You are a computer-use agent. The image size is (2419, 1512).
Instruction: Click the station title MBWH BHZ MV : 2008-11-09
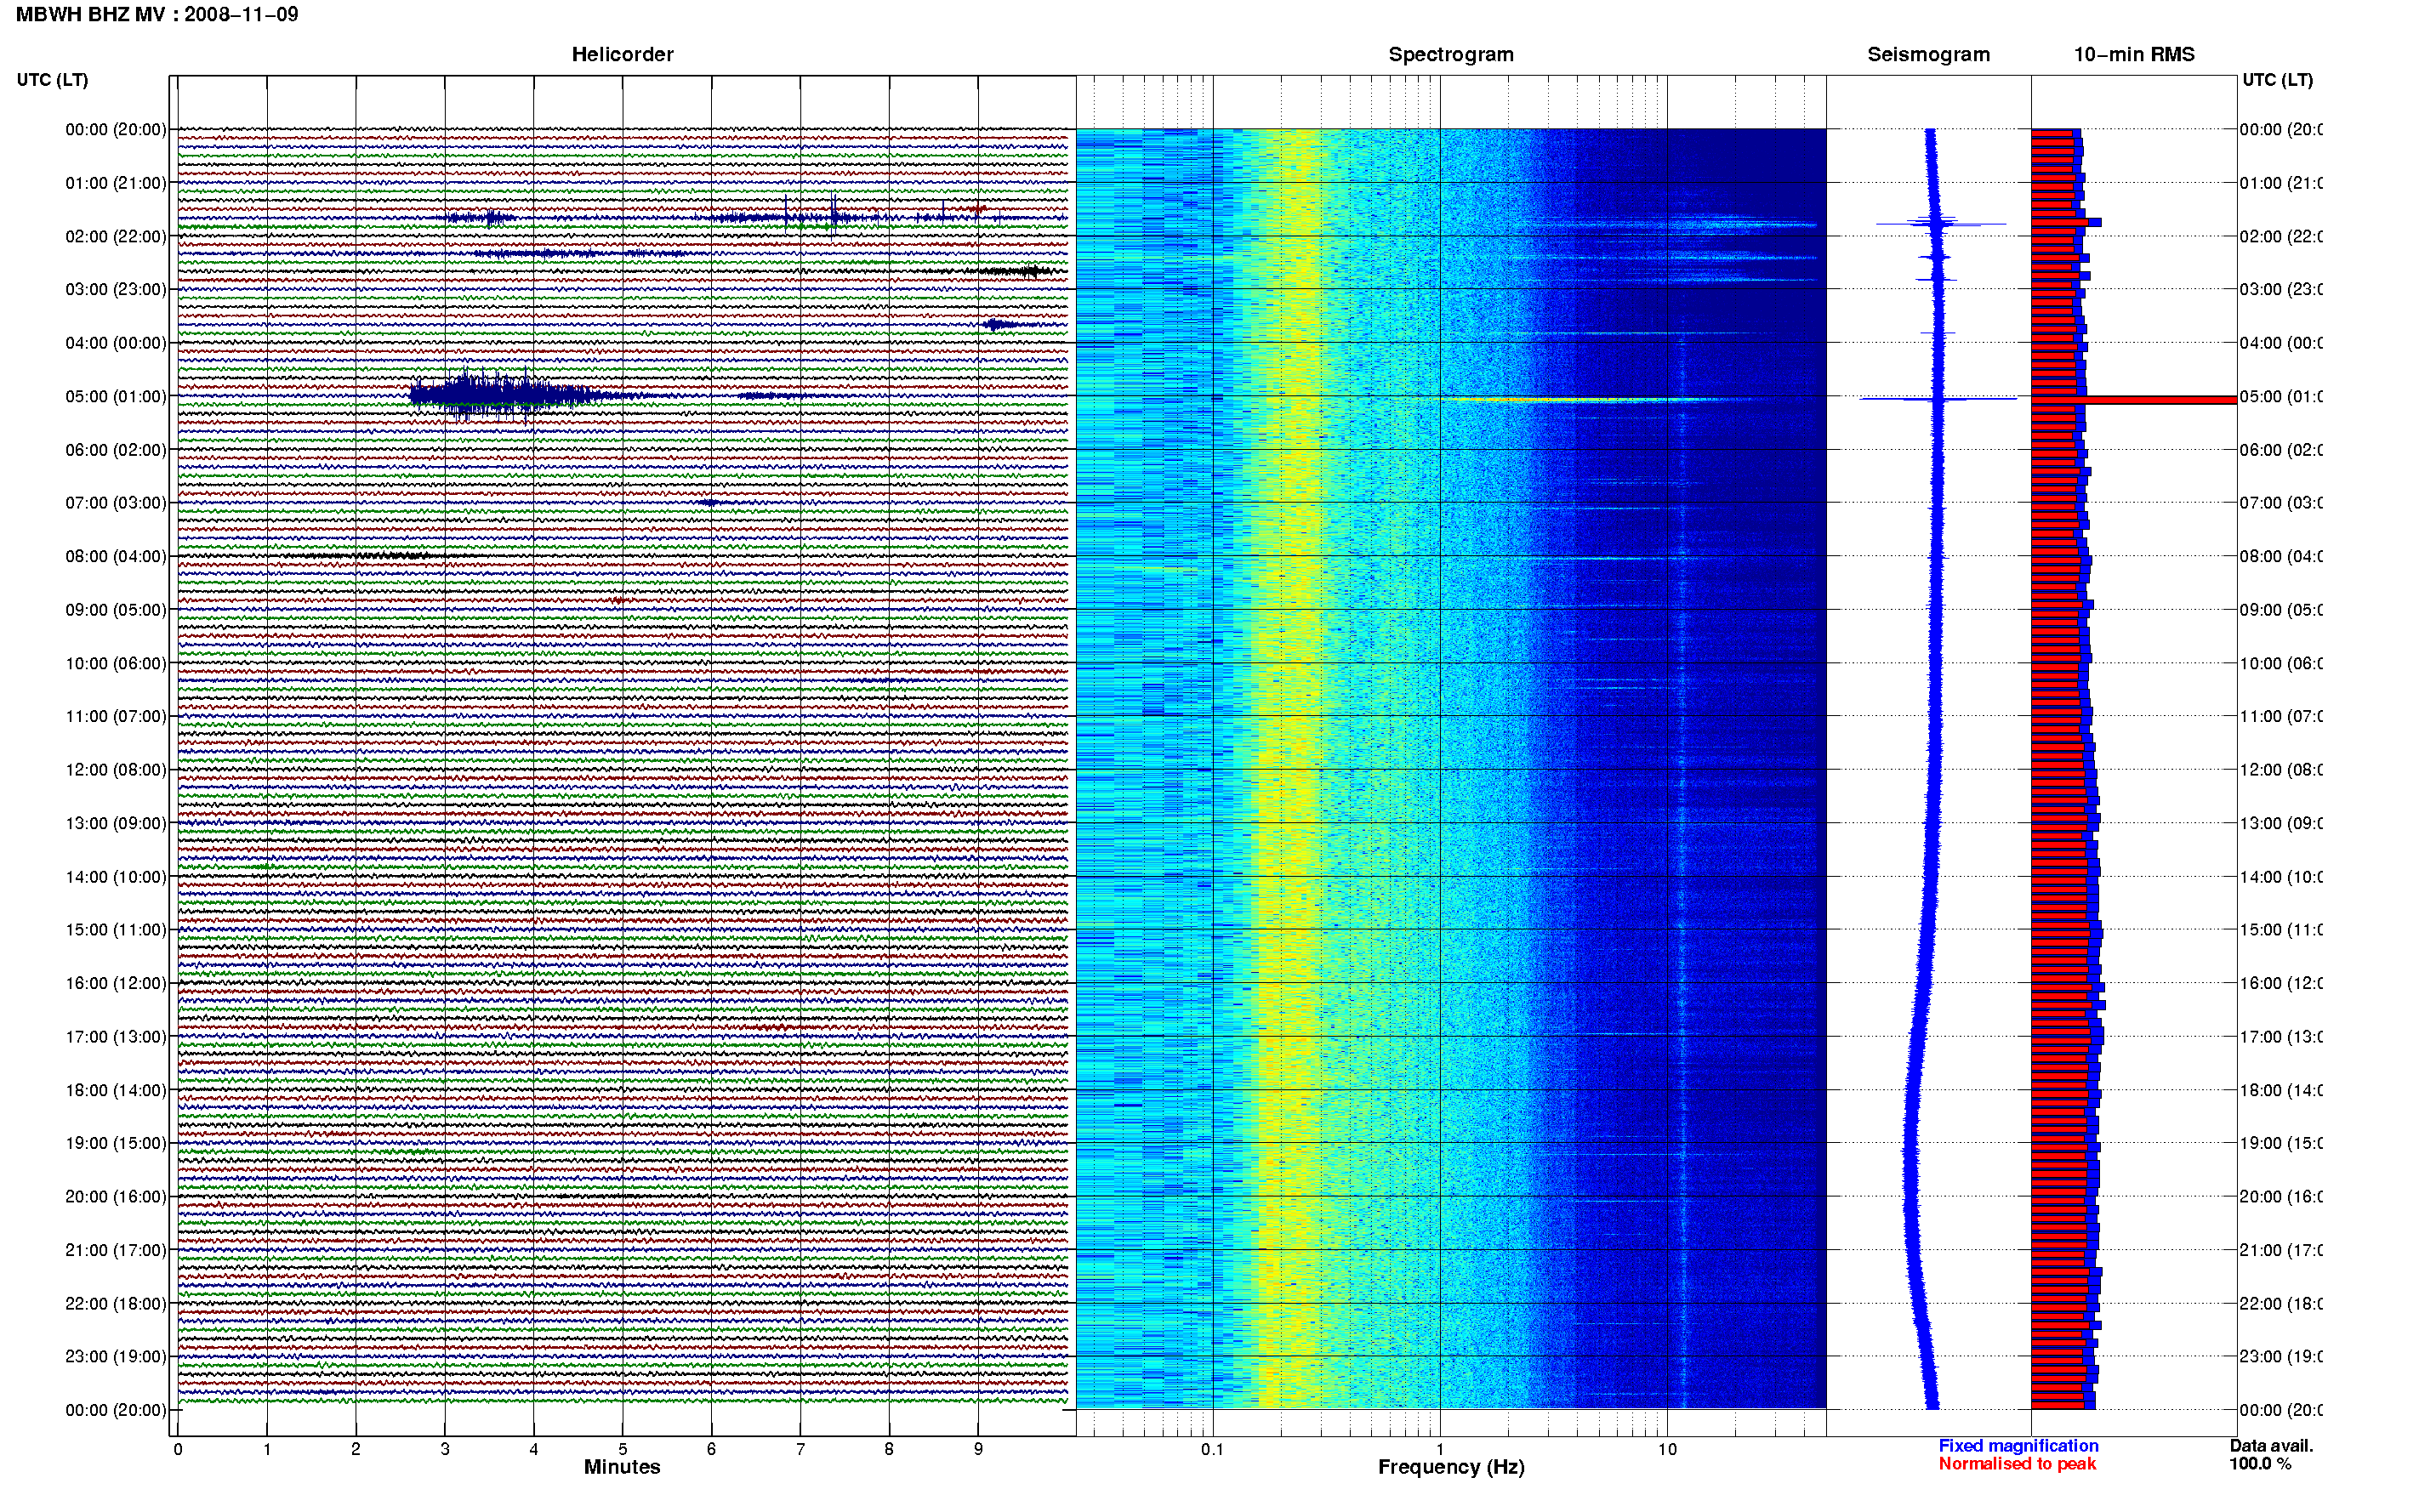(157, 14)
